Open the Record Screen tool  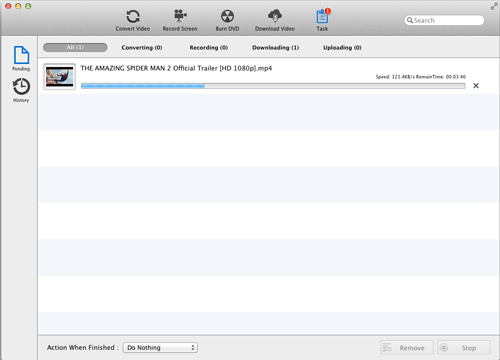pos(180,20)
